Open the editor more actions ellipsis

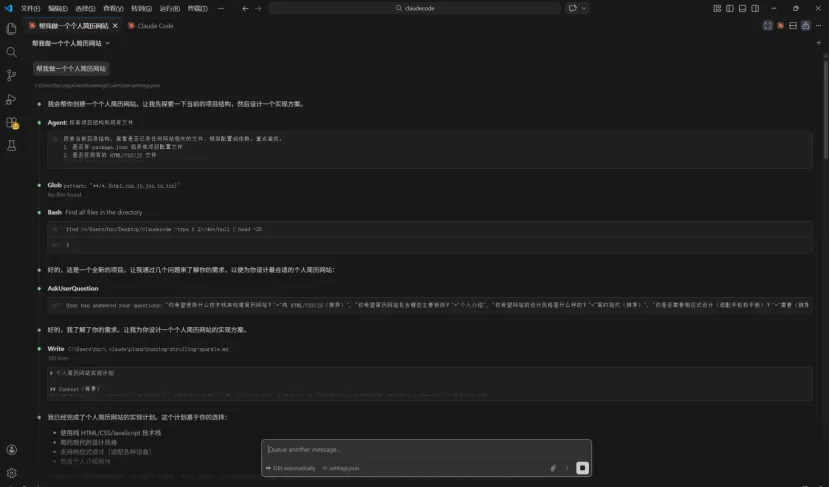tap(818, 25)
